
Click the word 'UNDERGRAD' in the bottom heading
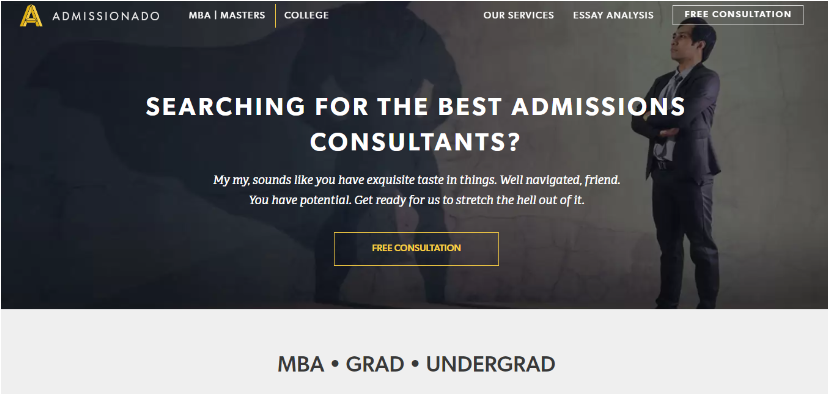coord(491,364)
